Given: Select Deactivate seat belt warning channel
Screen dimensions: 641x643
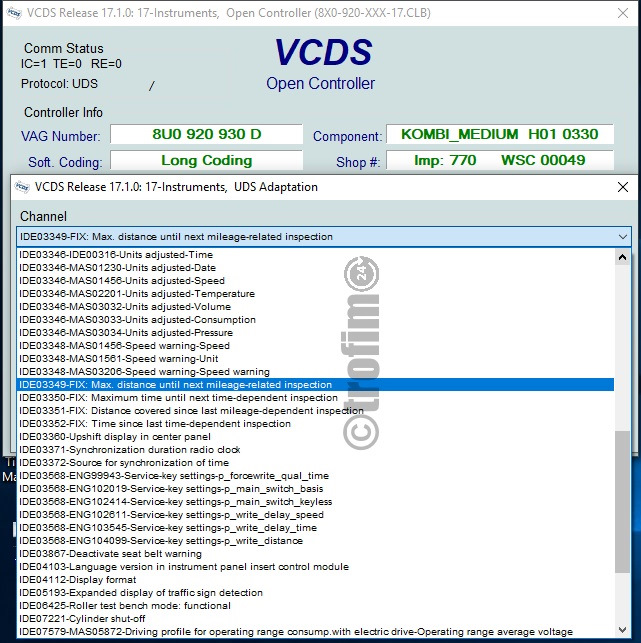Looking at the screenshot, I should coord(315,554).
